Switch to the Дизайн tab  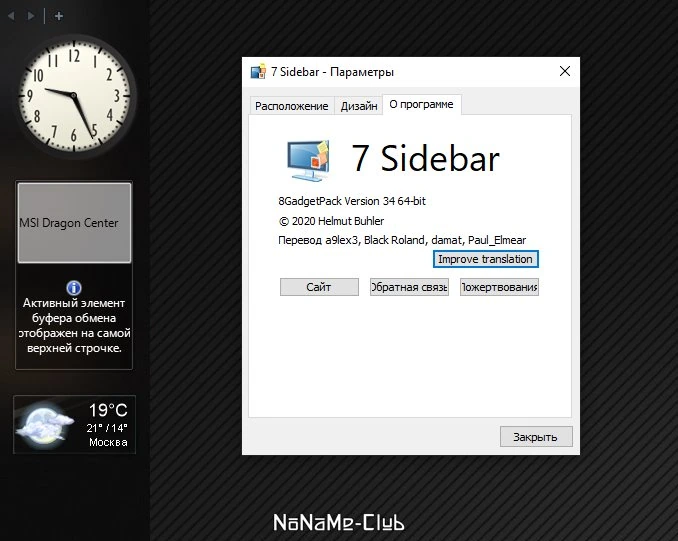point(359,106)
